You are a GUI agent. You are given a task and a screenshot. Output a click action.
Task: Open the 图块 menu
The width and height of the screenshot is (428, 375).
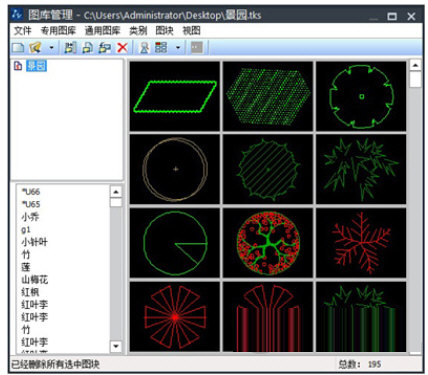pos(165,31)
